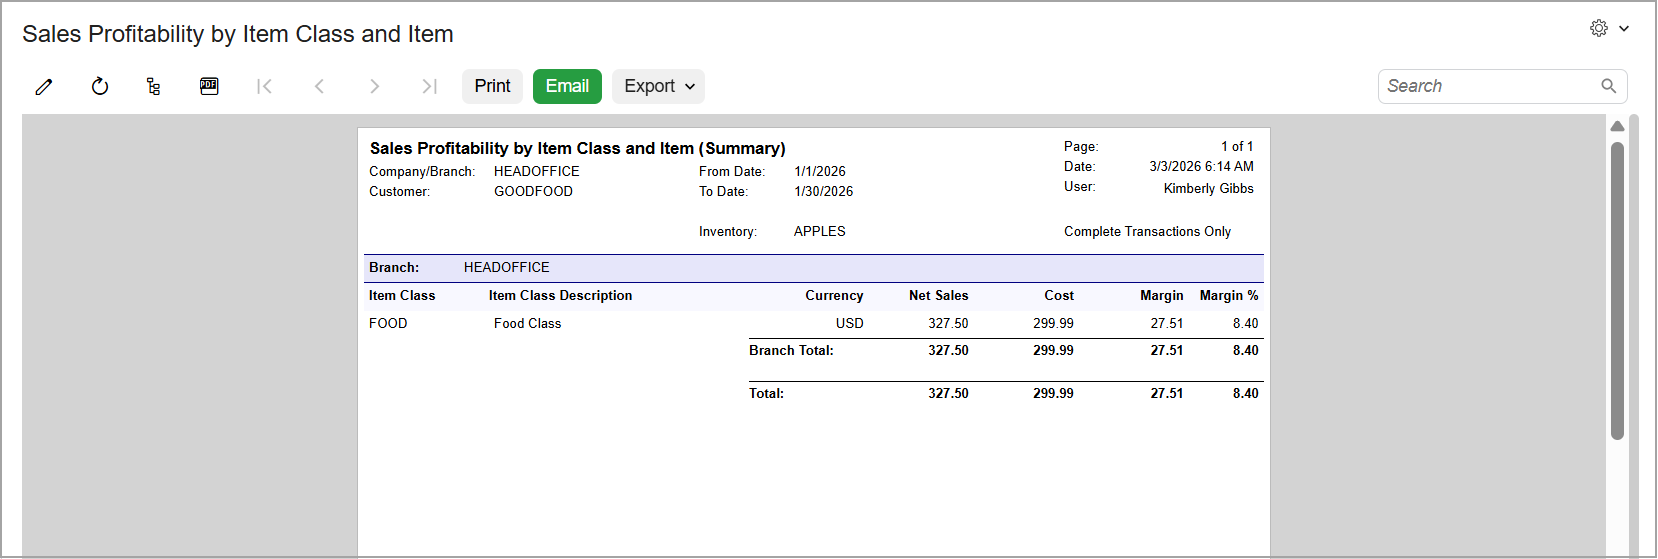Expand the Export dropdown
1658x559 pixels.
pos(658,86)
